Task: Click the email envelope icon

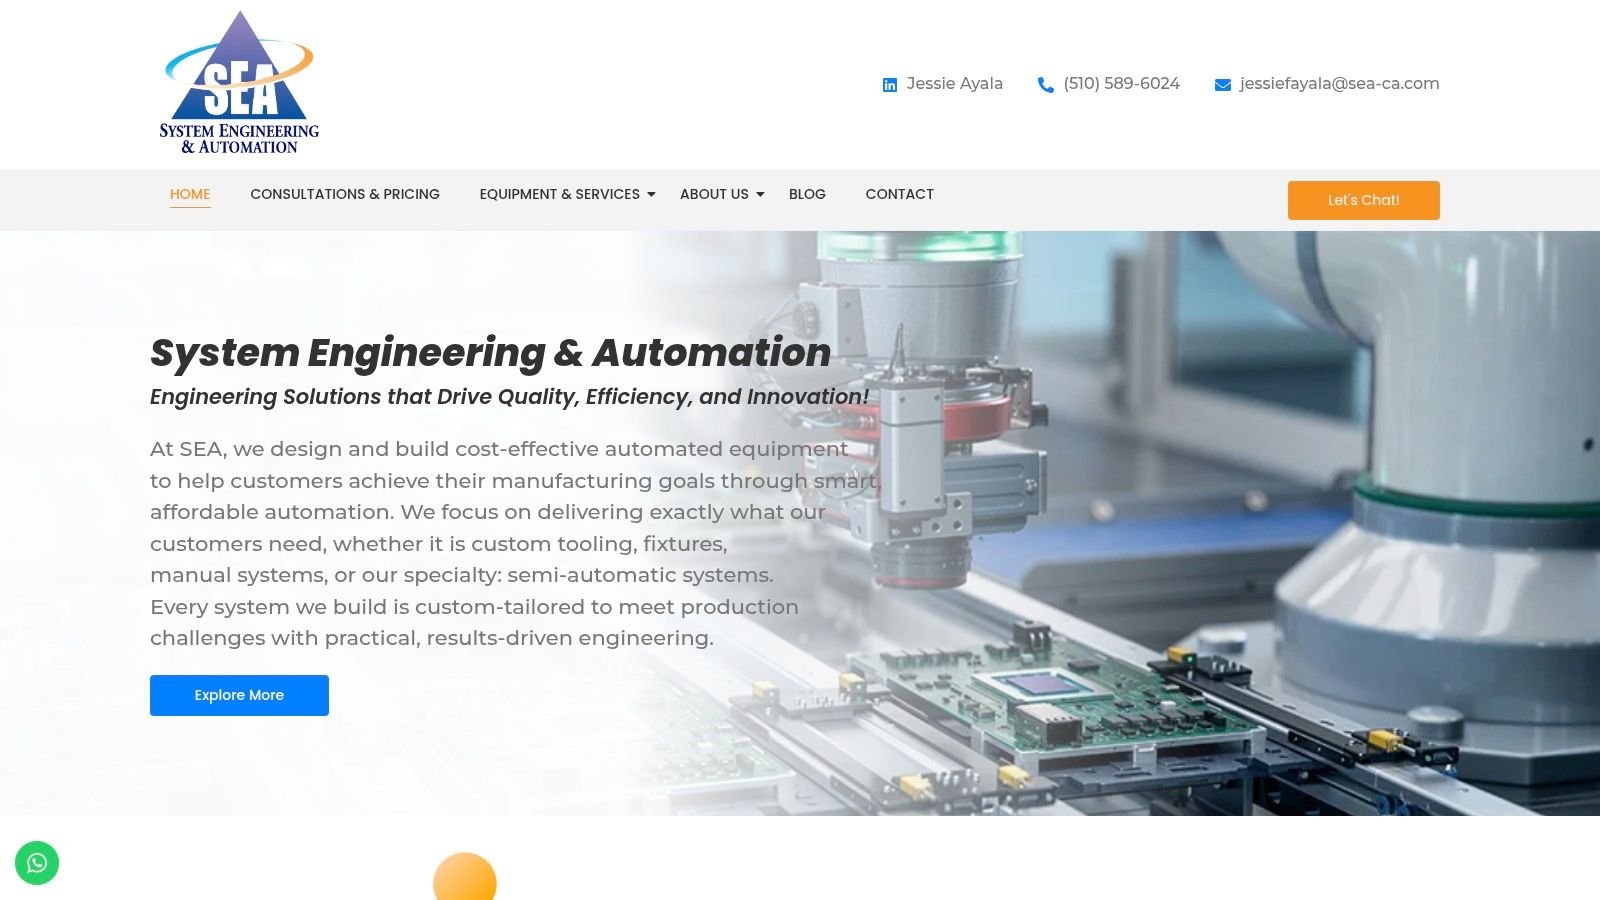Action: [1222, 85]
